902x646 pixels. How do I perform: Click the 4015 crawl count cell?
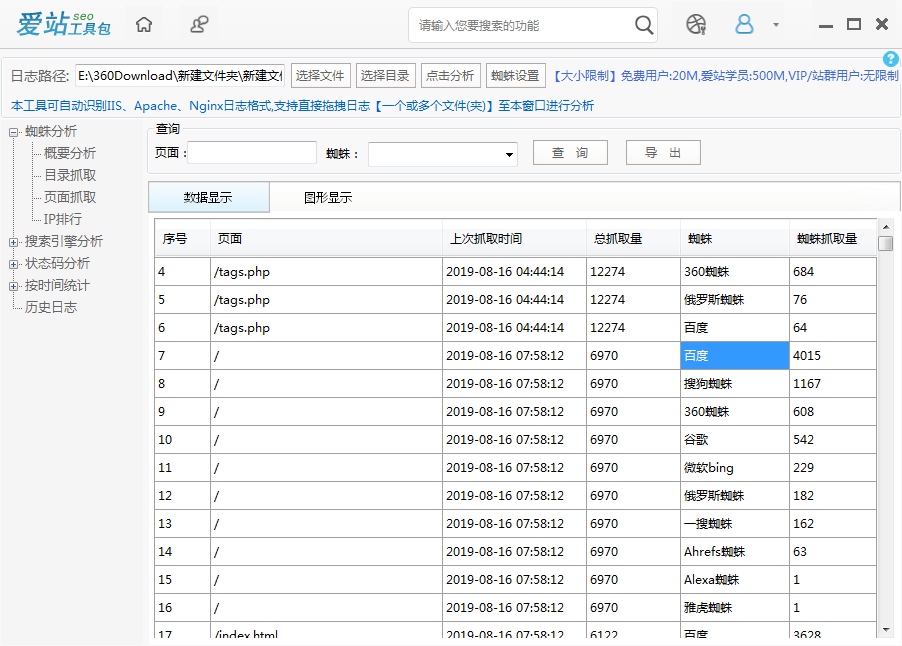tap(833, 356)
